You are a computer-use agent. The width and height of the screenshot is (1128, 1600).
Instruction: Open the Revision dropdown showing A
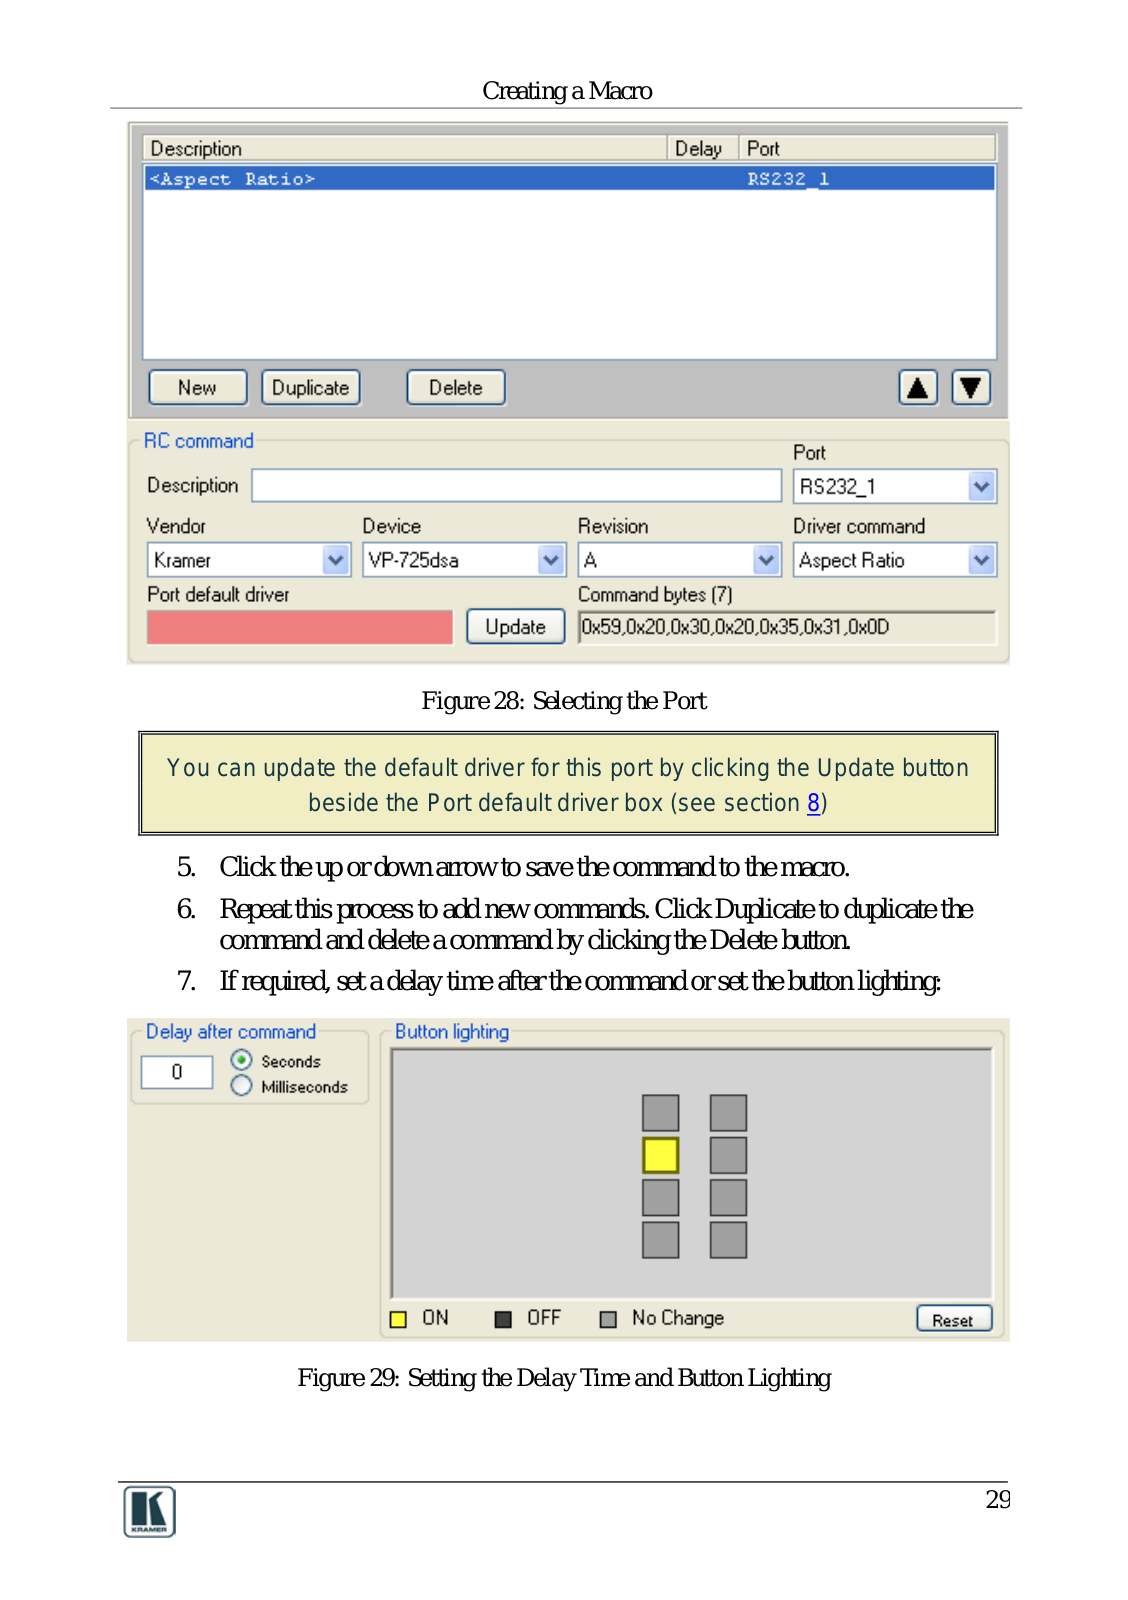coord(679,560)
